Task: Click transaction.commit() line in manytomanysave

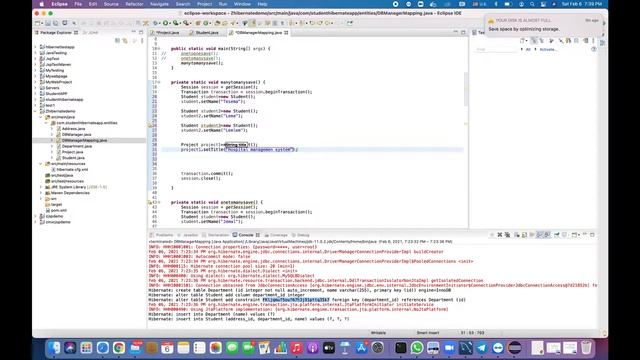Action: (207, 173)
